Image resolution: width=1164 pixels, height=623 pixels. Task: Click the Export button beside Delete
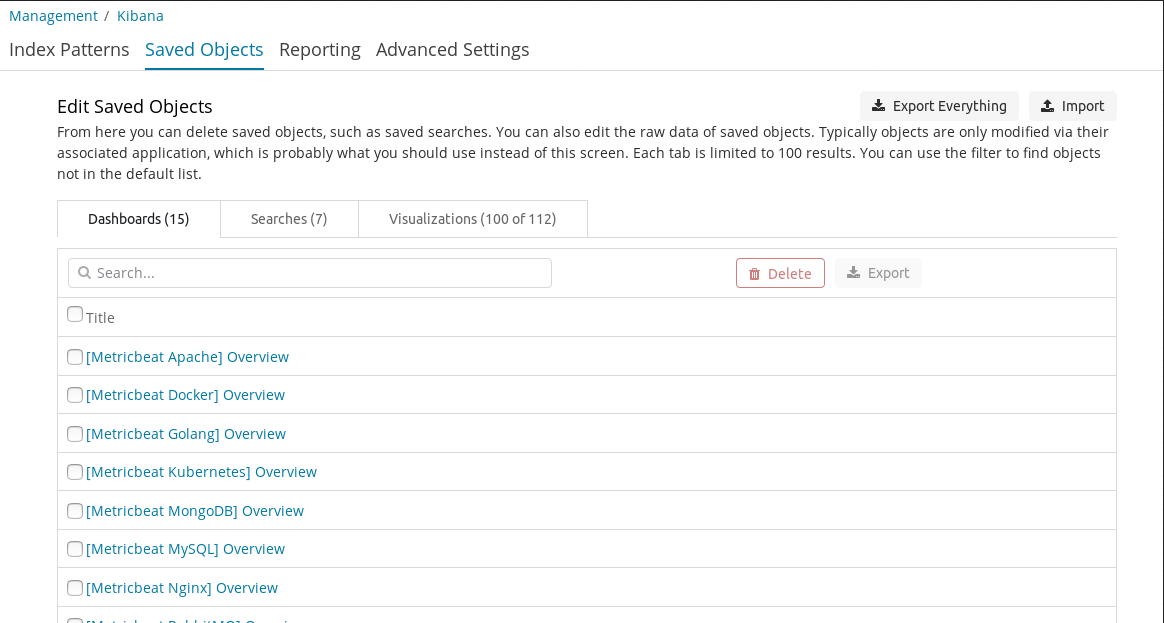tap(878, 273)
